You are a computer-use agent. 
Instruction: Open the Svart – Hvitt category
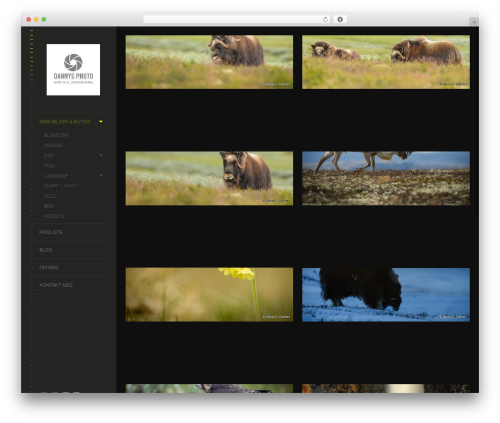coord(60,186)
